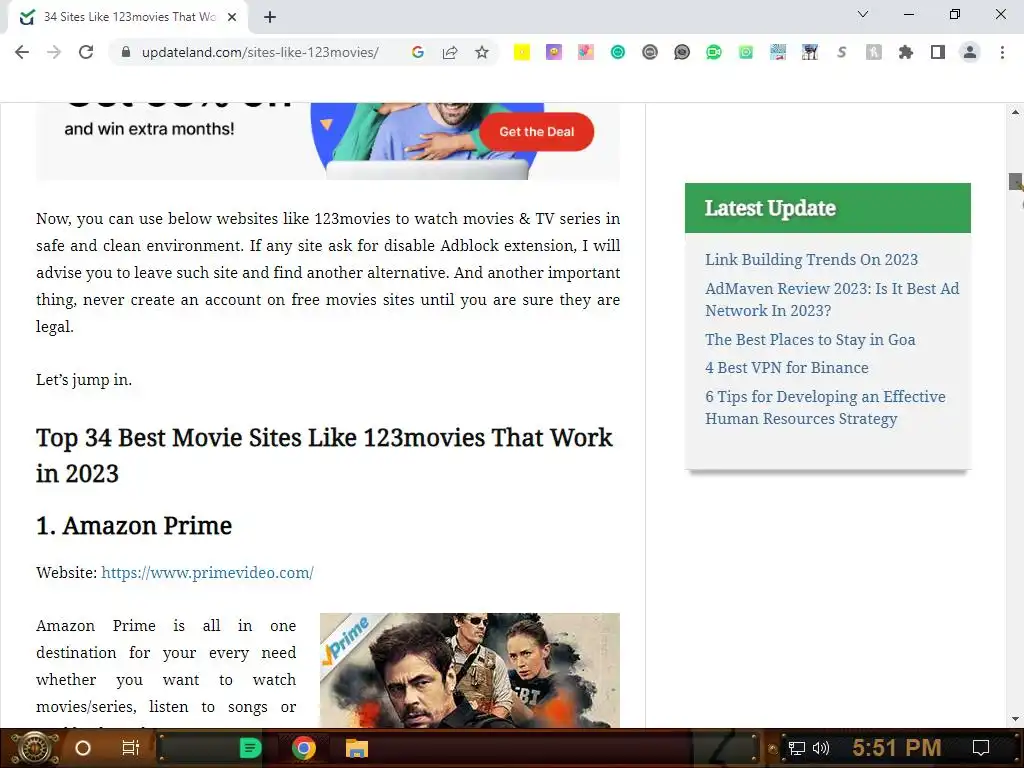Click the red Get the Deal button
Screen dimensions: 1024x768
(537, 131)
